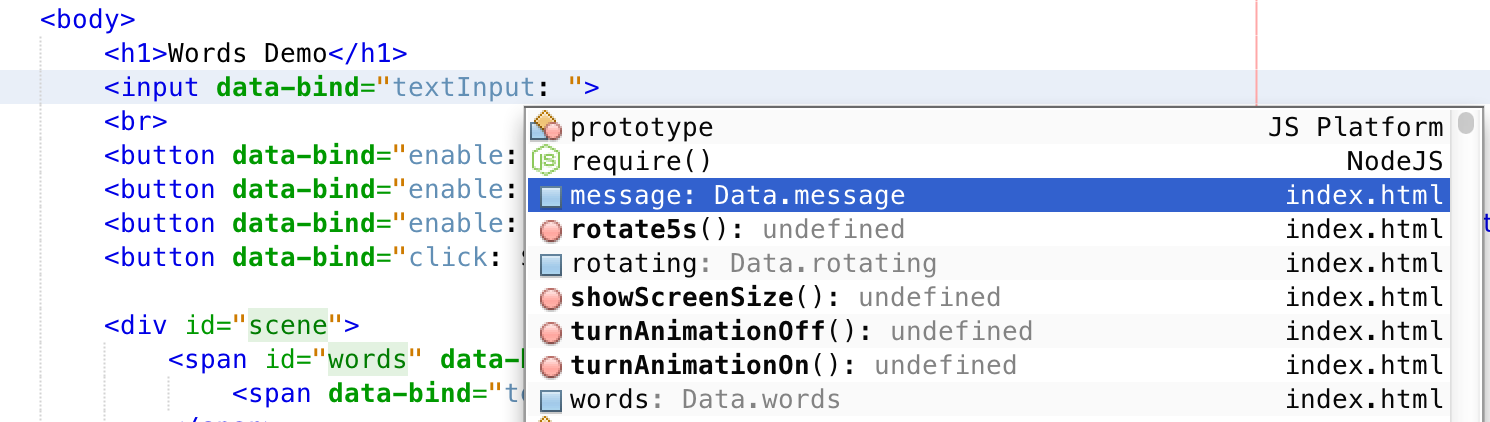Click the red method icon beside showScreenSize()

pos(550,298)
